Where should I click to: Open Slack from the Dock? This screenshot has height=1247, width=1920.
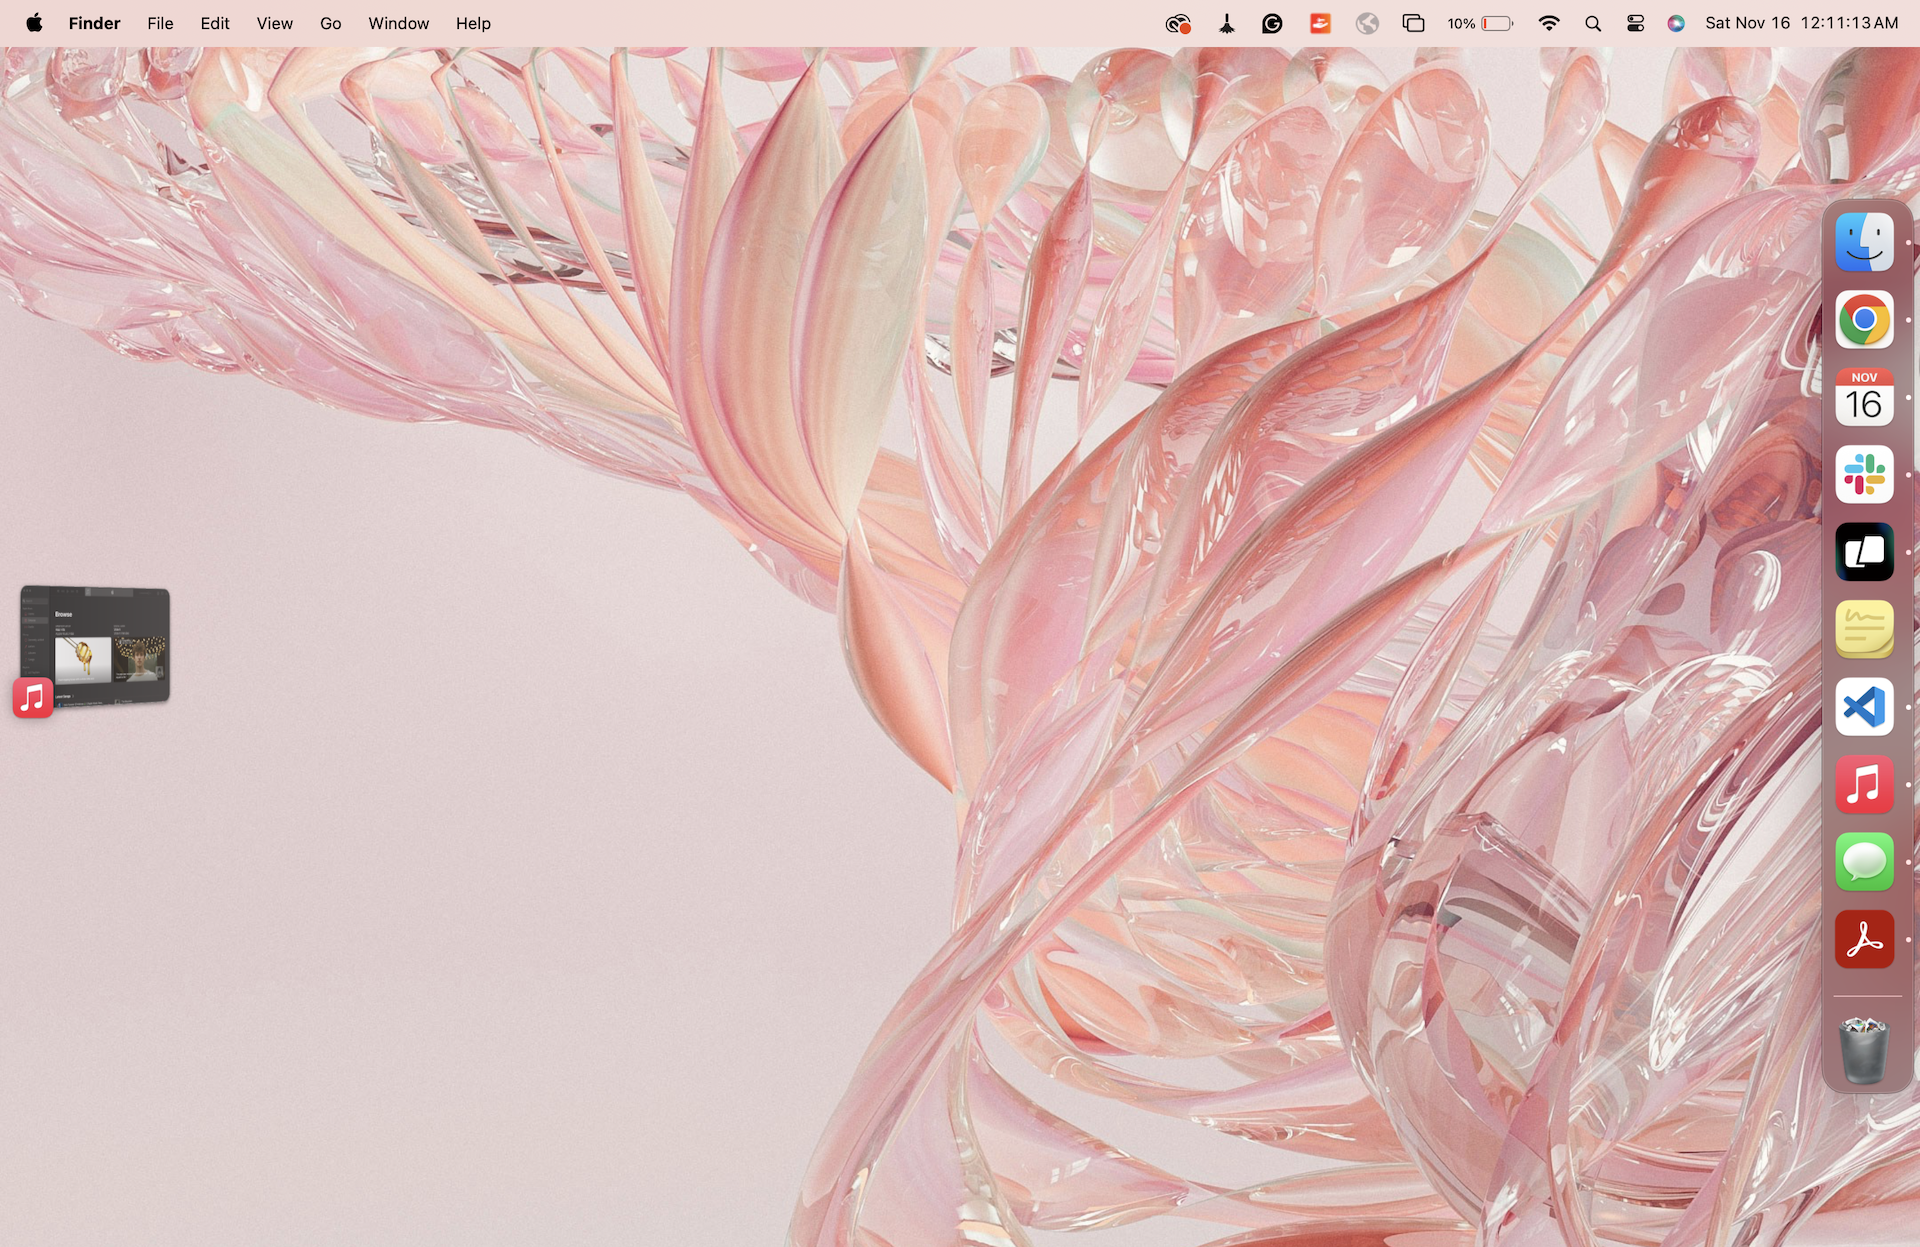(1864, 474)
